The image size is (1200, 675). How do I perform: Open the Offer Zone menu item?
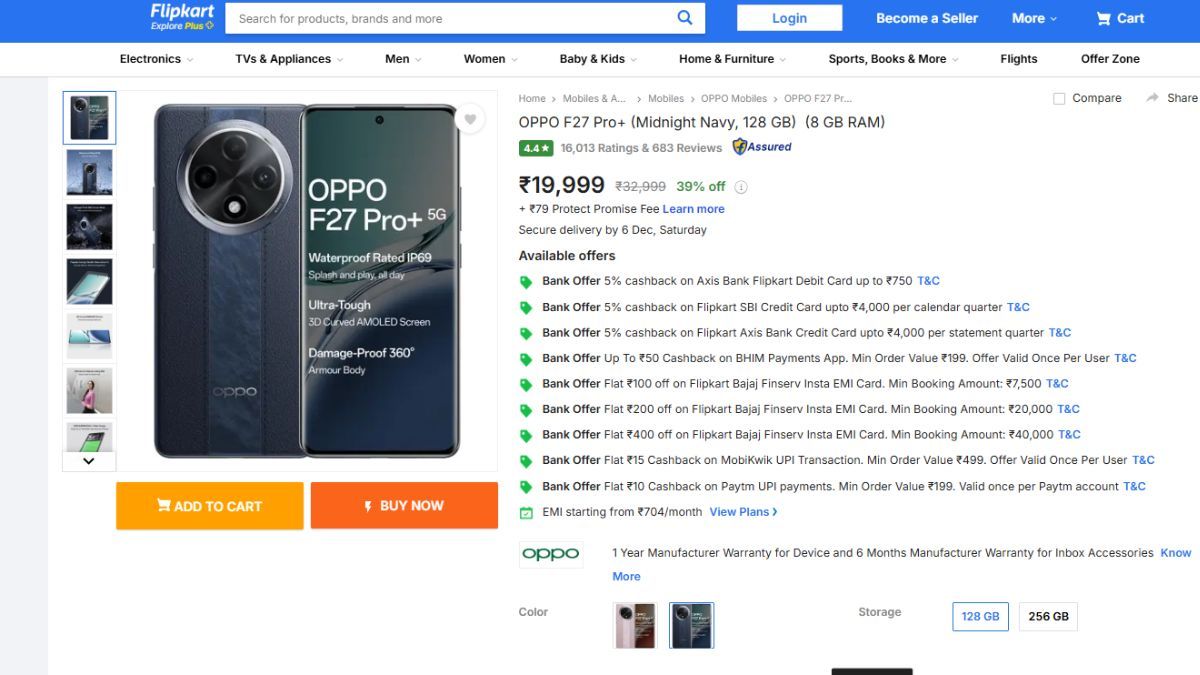[1110, 59]
